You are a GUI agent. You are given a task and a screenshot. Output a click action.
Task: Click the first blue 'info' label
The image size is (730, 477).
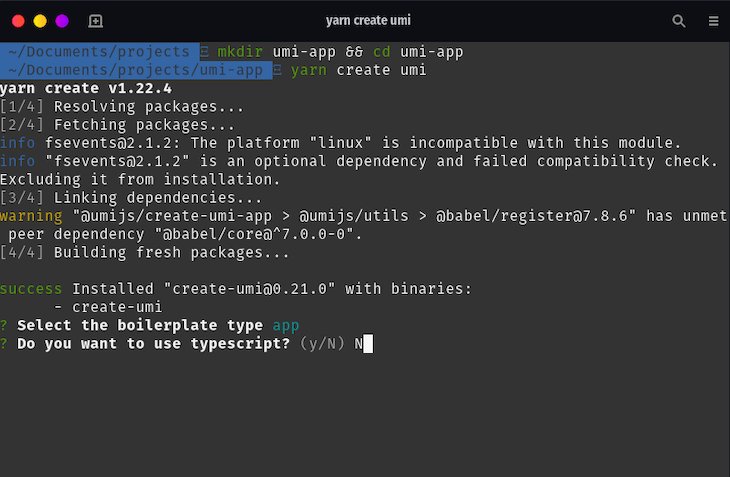point(17,143)
